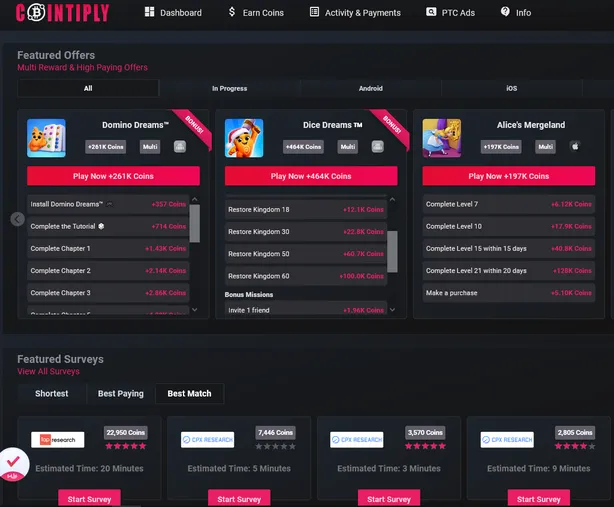Click the Domino Dreams task list scroll up arrow
614x507 pixels.
(195, 199)
